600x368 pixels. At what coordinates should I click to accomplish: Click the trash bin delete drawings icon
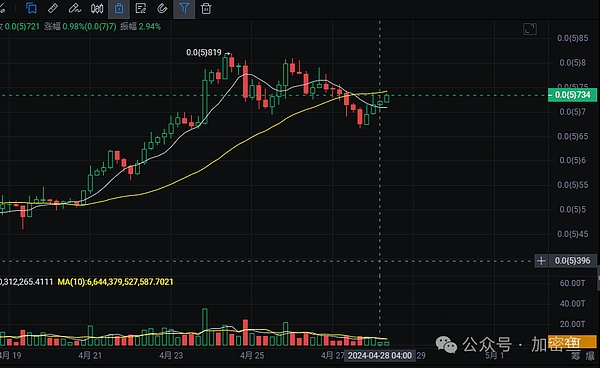click(x=206, y=8)
